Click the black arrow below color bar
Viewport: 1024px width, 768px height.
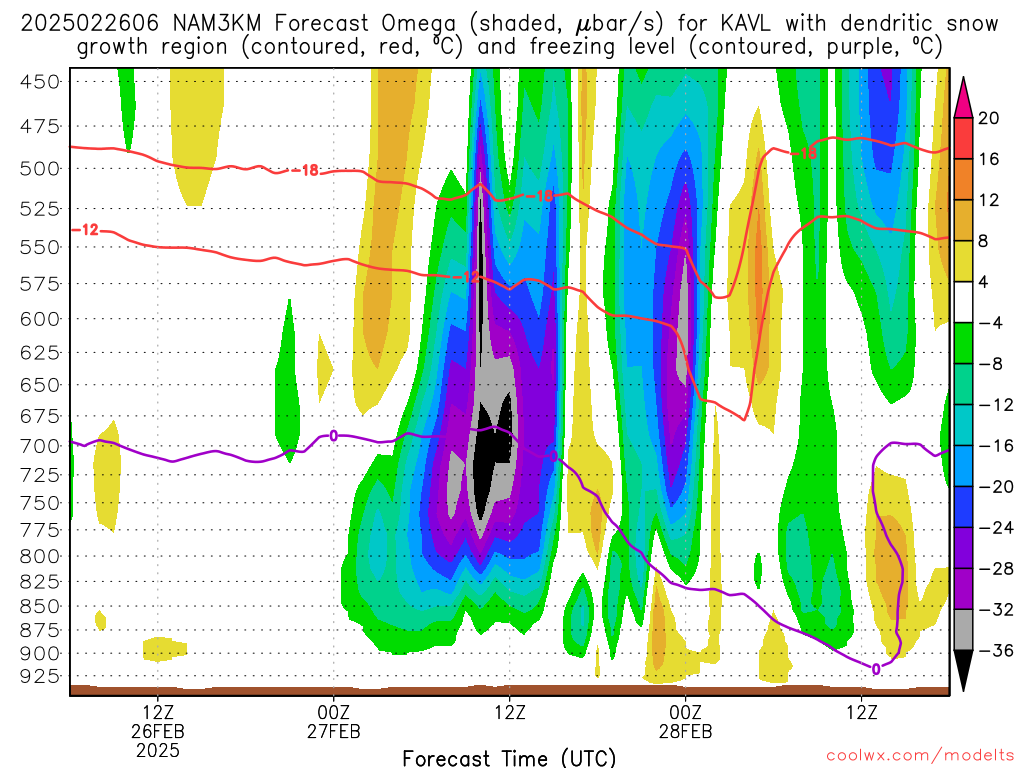[x=963, y=670]
